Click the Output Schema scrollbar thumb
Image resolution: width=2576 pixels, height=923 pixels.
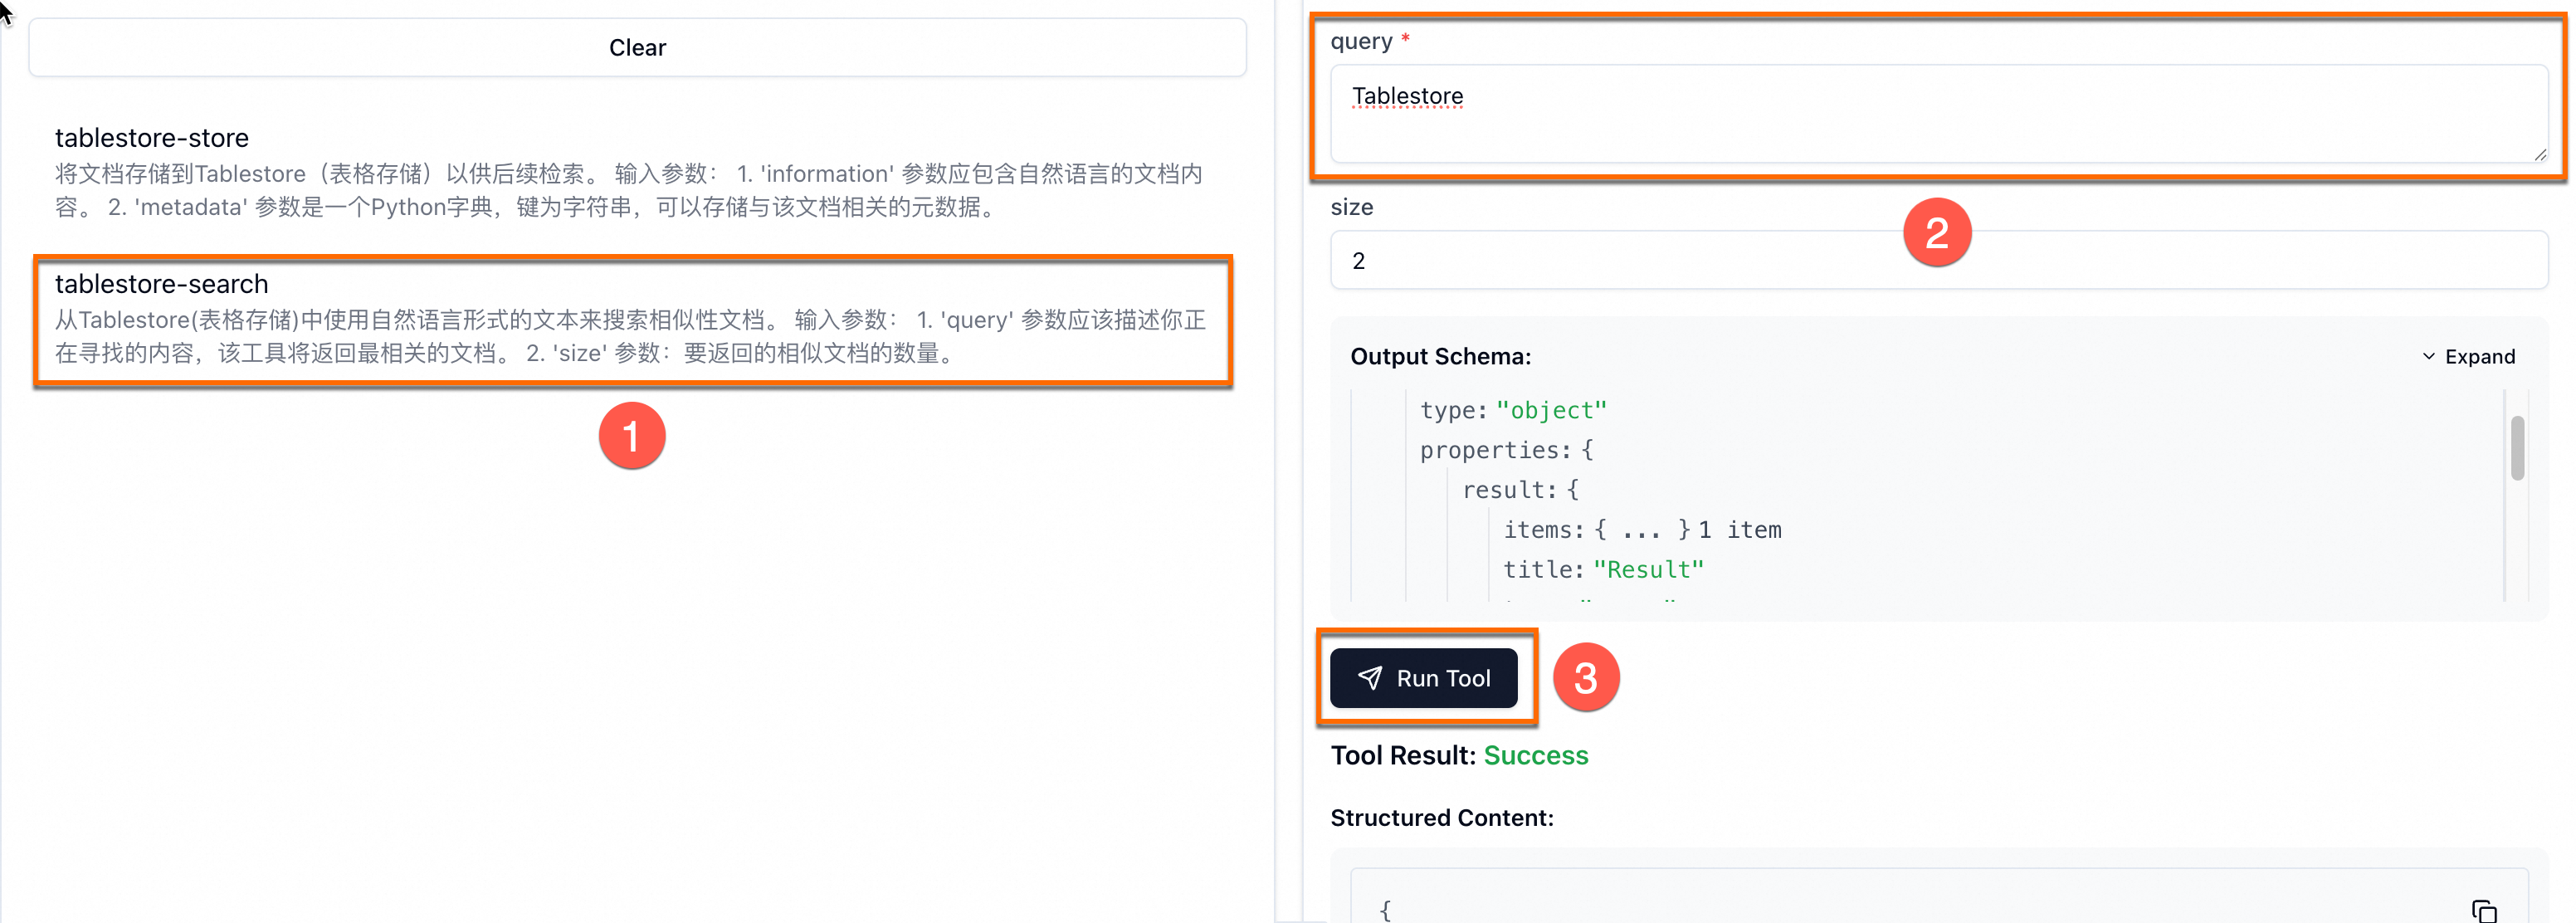point(2517,448)
